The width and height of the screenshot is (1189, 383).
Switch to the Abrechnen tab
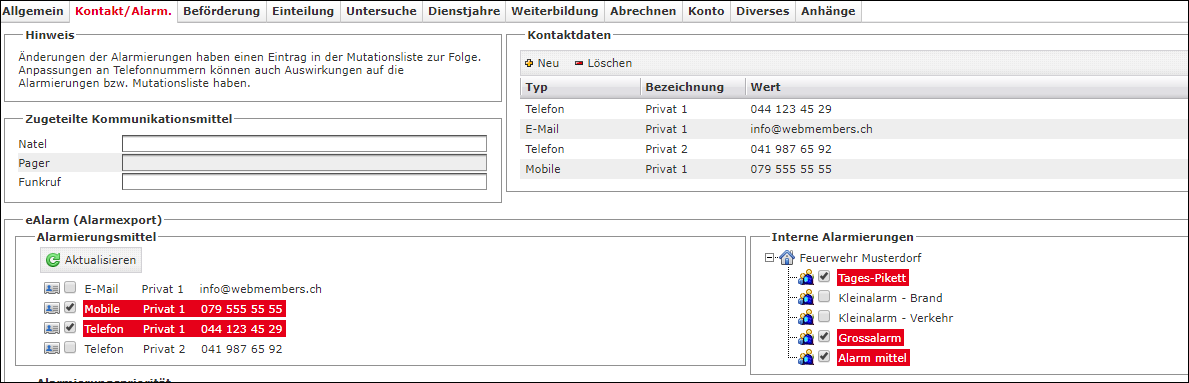pyautogui.click(x=643, y=11)
